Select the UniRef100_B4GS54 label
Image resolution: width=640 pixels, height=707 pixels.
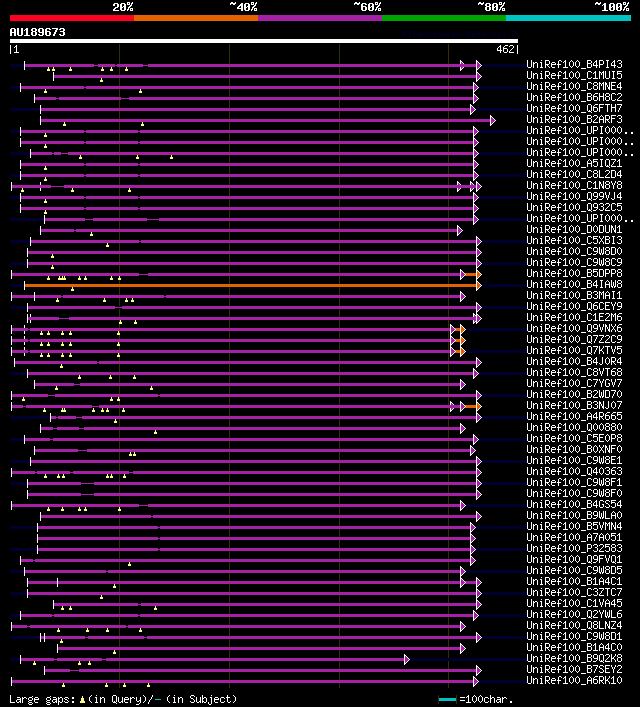(x=574, y=504)
